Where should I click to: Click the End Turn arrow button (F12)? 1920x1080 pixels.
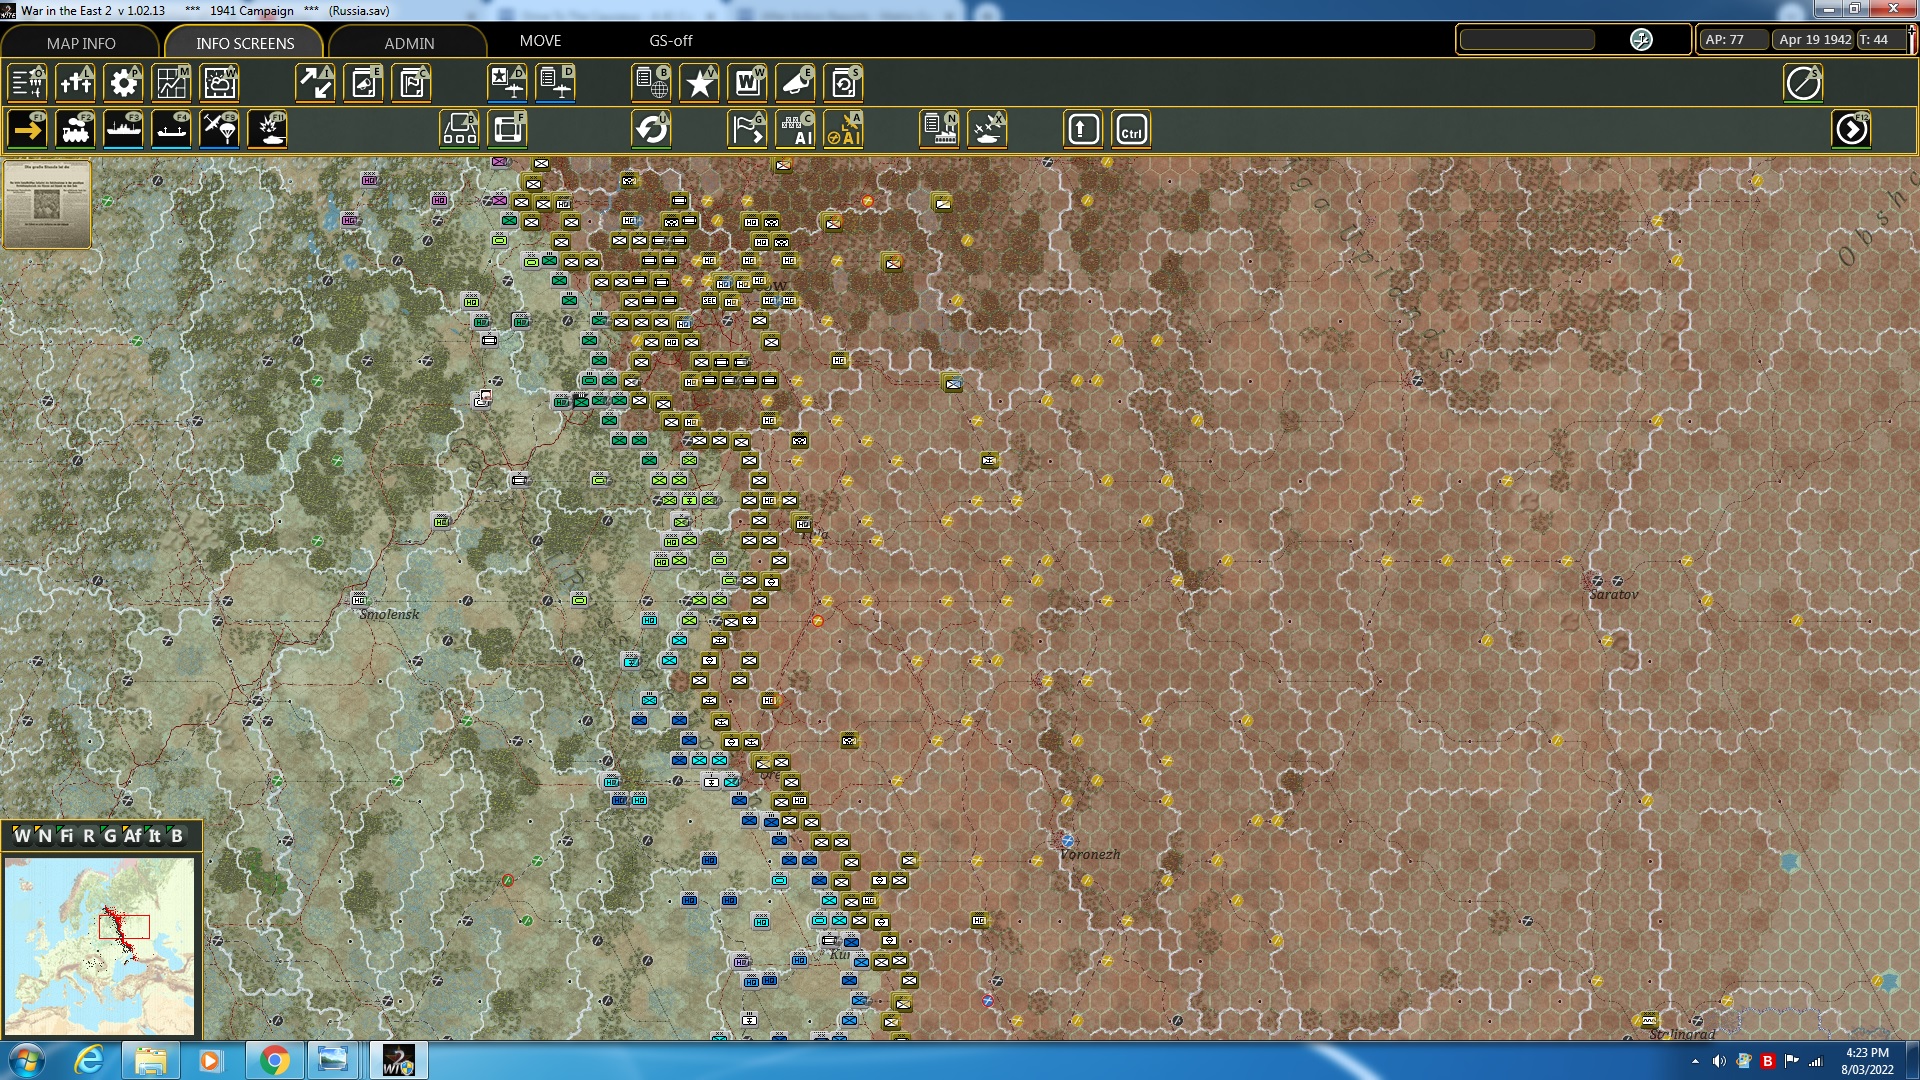tap(1851, 130)
